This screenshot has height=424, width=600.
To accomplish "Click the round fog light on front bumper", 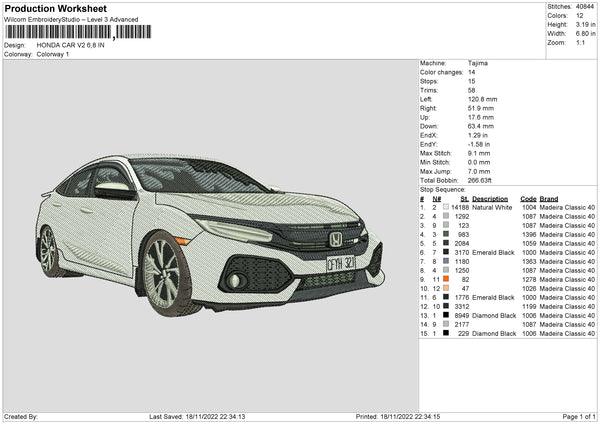I will coord(234,281).
